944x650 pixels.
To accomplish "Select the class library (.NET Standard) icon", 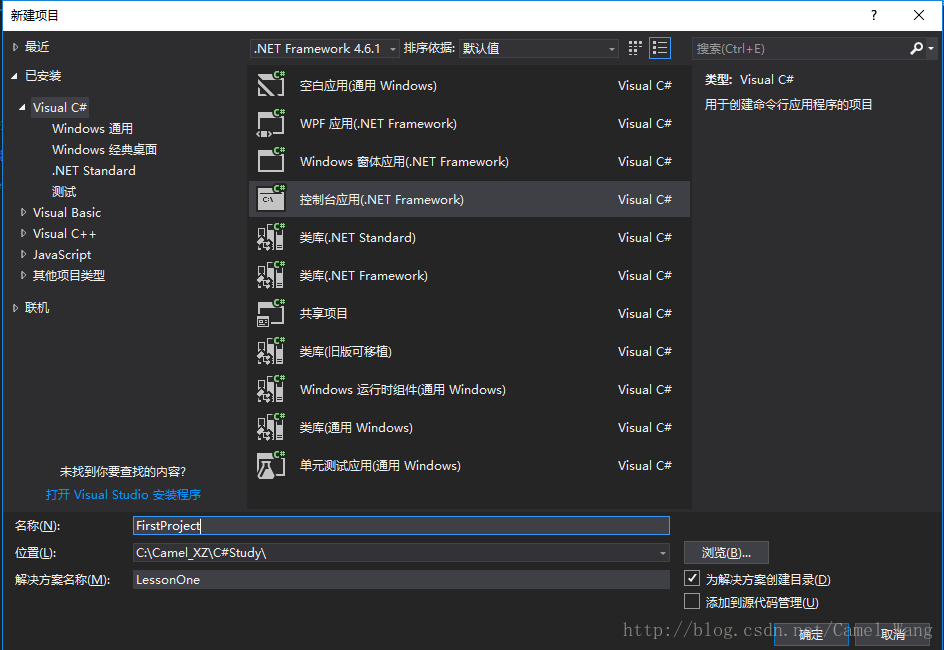I will click(271, 237).
